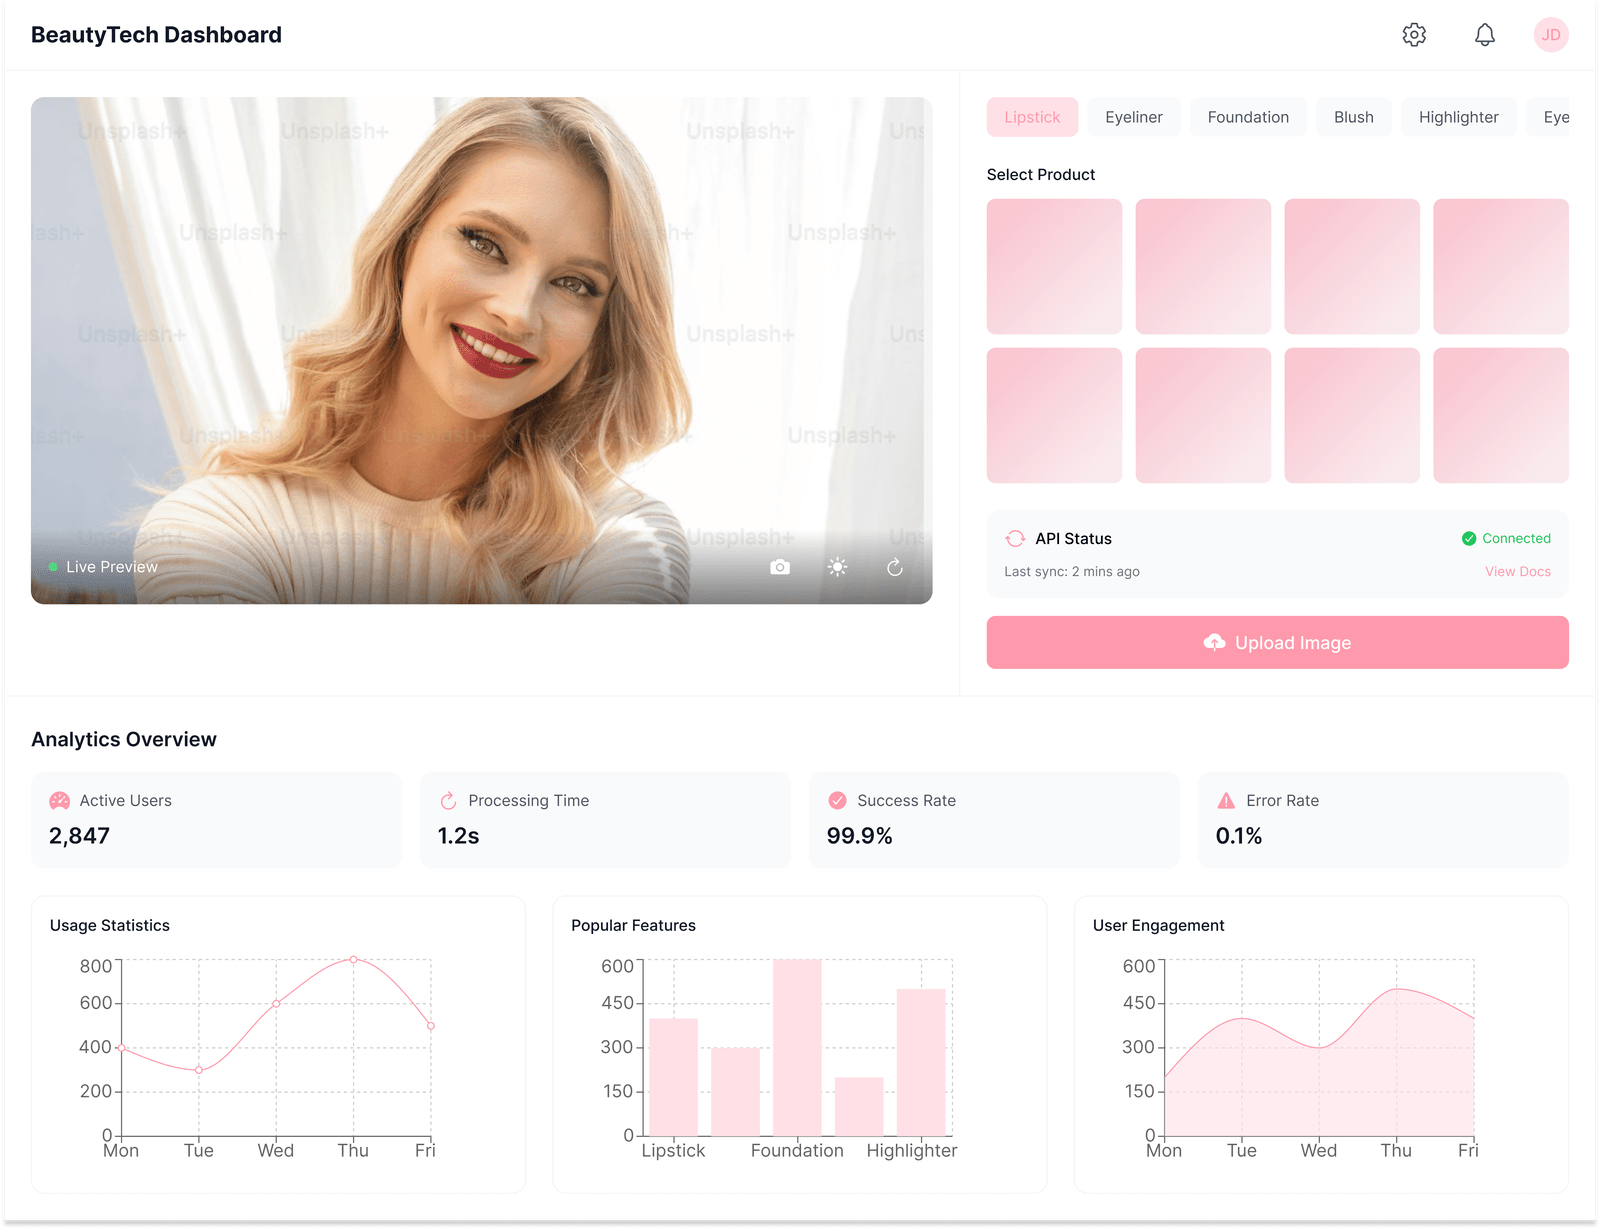Click the Active Users gauge icon
This screenshot has height=1229, width=1600.
(x=60, y=800)
